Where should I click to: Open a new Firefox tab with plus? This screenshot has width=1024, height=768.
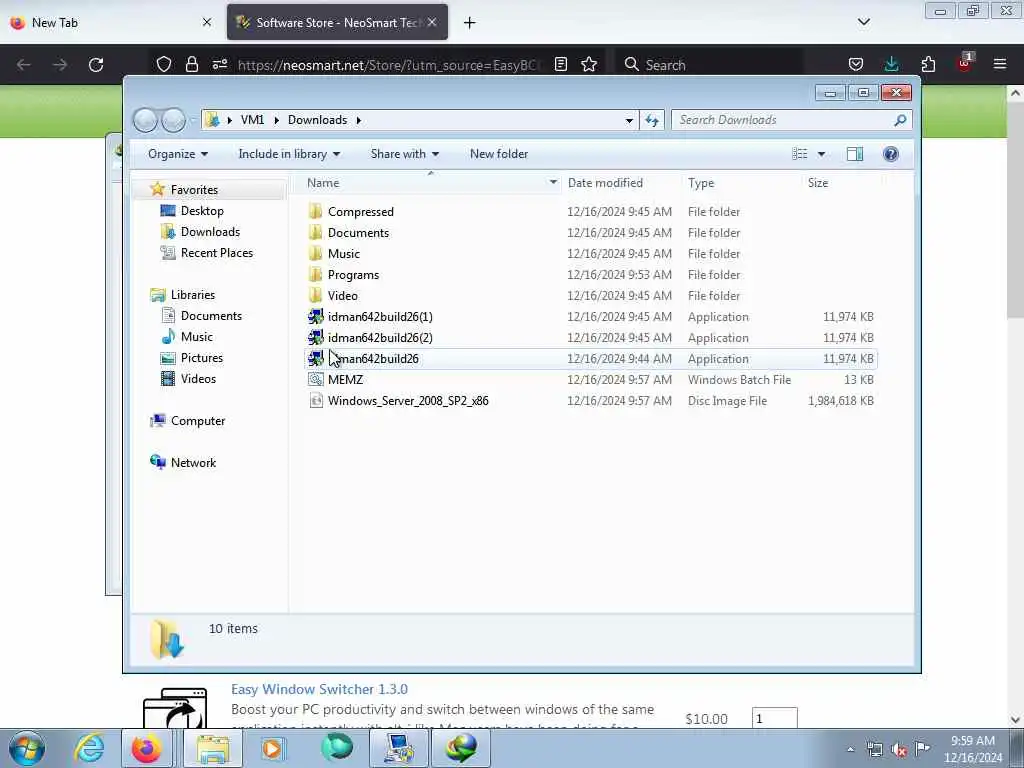coord(470,23)
